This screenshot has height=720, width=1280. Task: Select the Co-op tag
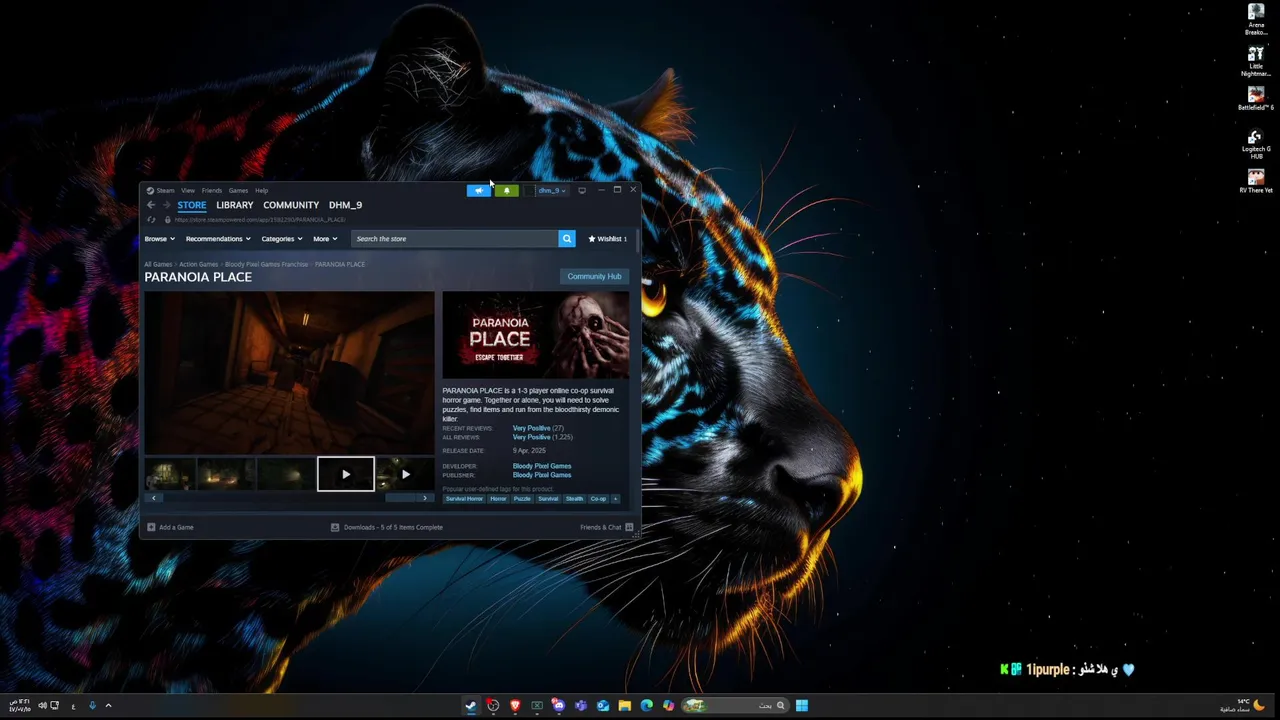[x=598, y=498]
